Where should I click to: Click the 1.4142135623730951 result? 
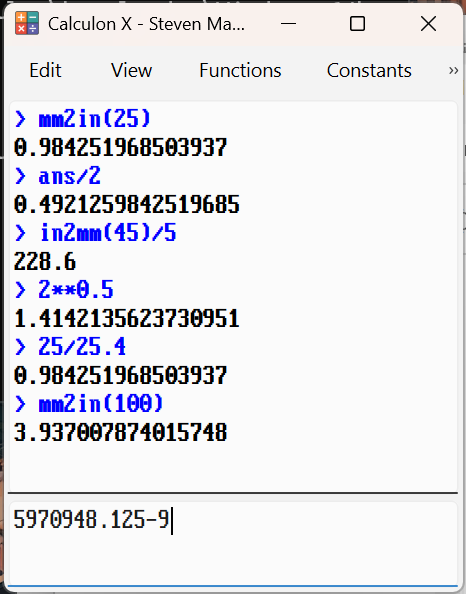pos(127,318)
